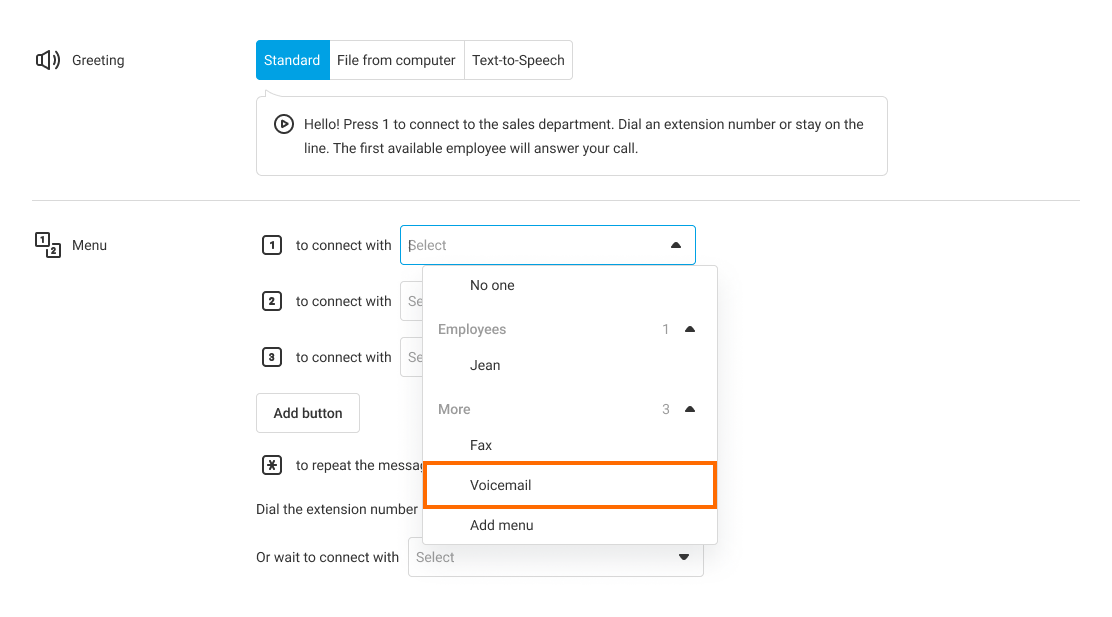Click the number 3 key icon

(271, 357)
